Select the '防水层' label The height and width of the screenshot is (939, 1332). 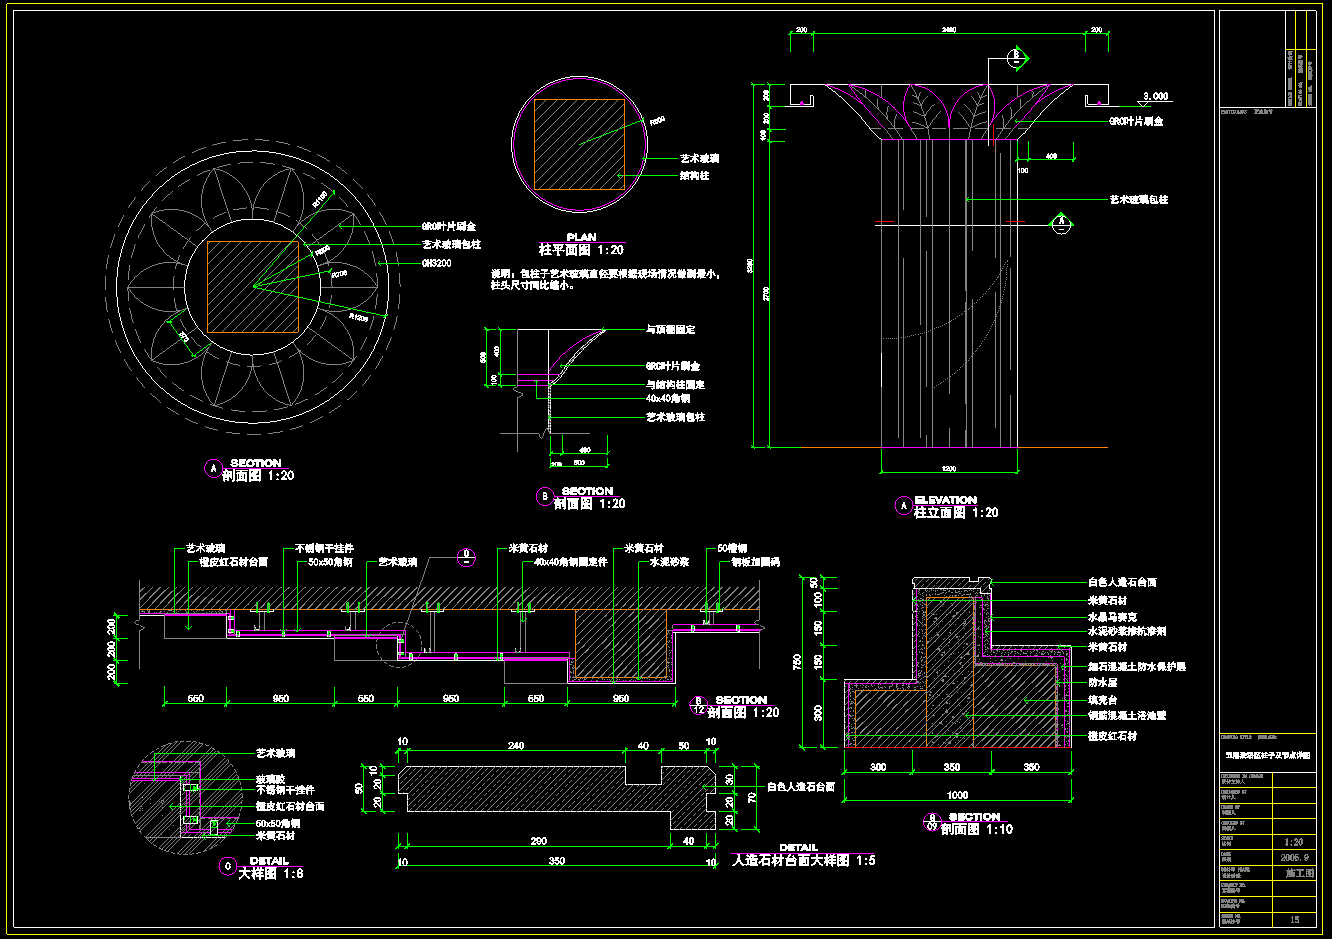1103,682
